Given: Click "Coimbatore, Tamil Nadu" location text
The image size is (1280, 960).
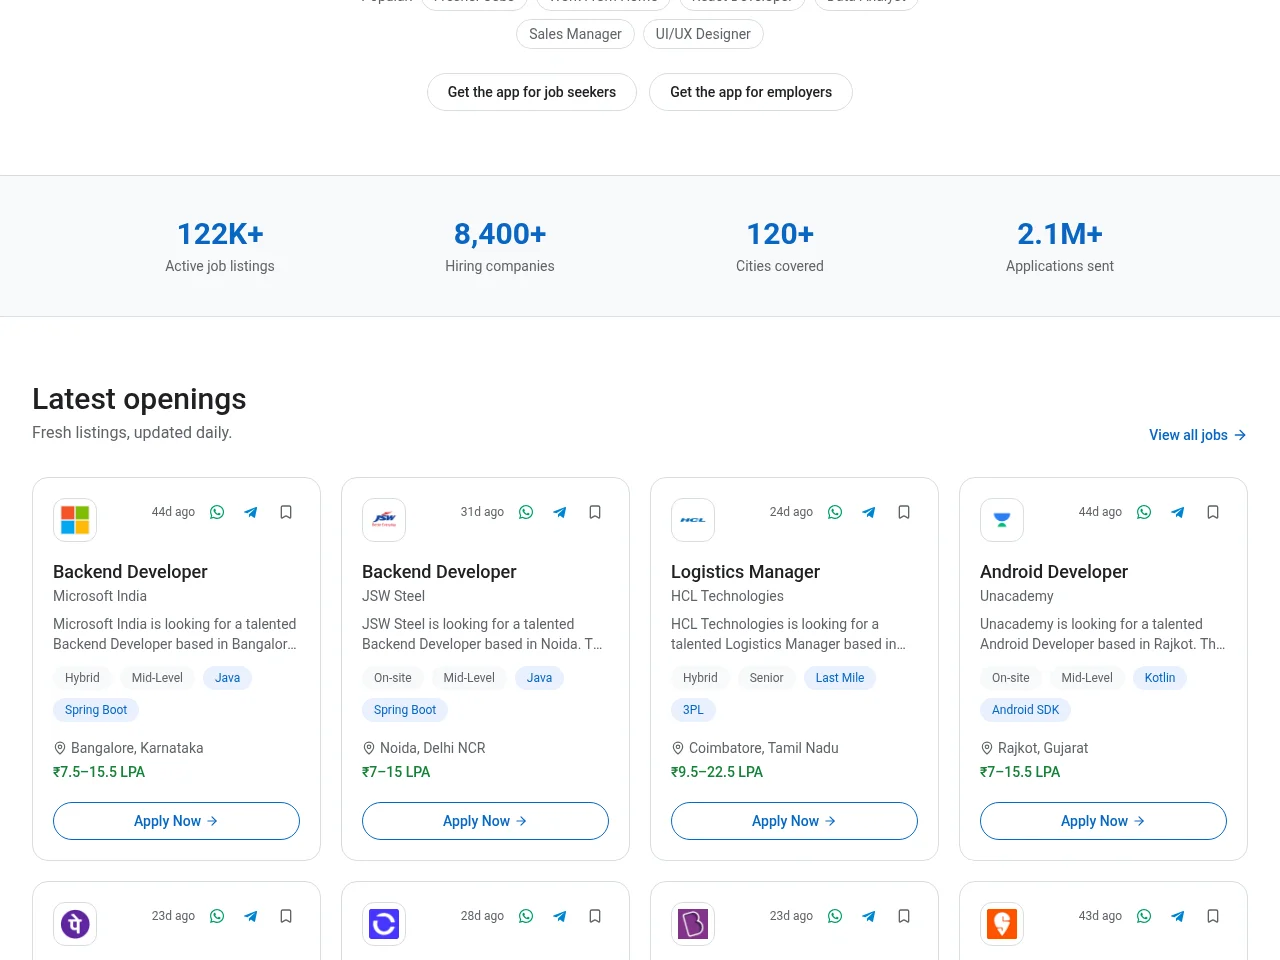Looking at the screenshot, I should point(764,748).
